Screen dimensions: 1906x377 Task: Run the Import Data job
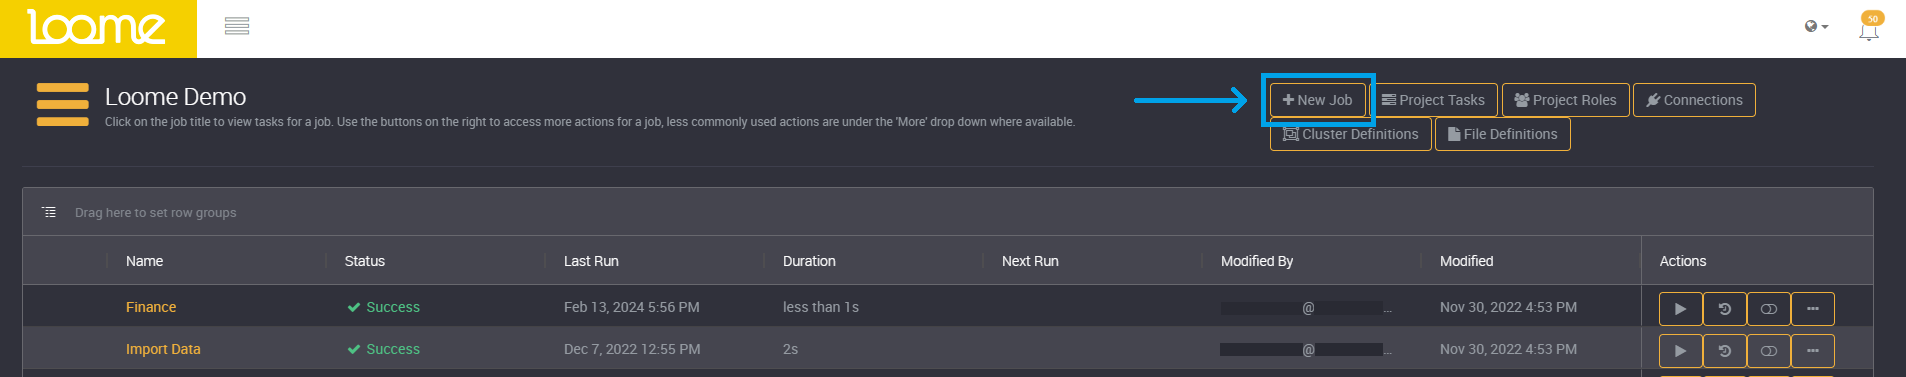pos(1680,351)
